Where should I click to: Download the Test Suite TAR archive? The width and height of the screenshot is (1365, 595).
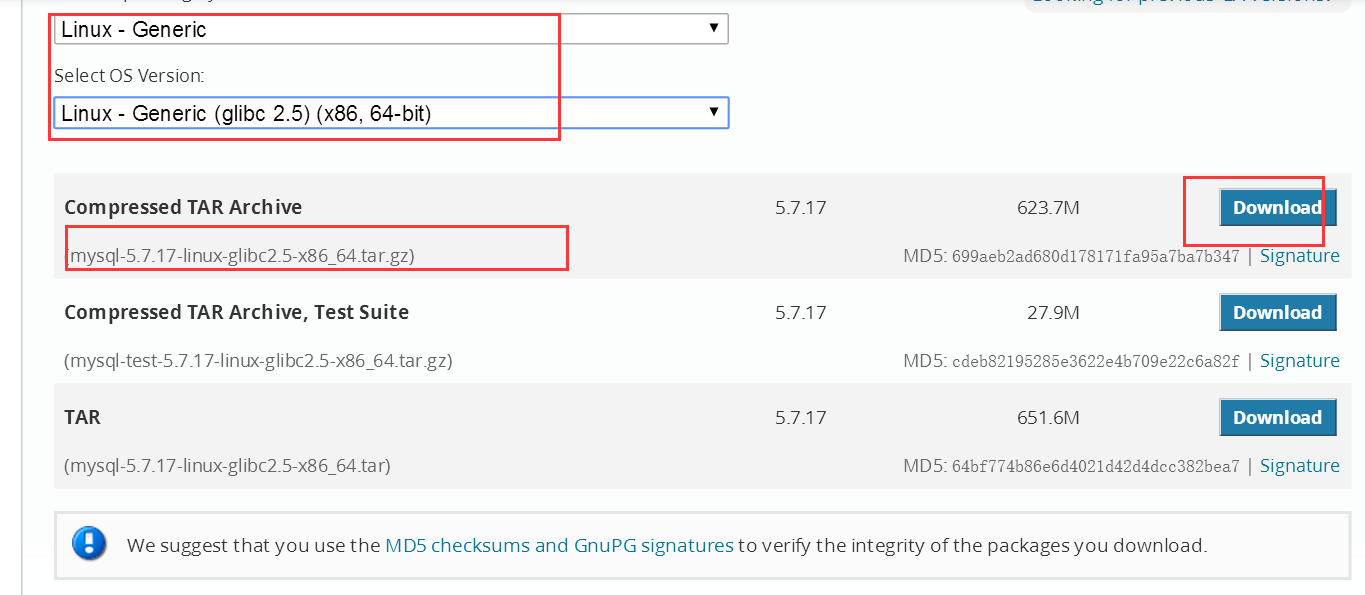[x=1277, y=312]
